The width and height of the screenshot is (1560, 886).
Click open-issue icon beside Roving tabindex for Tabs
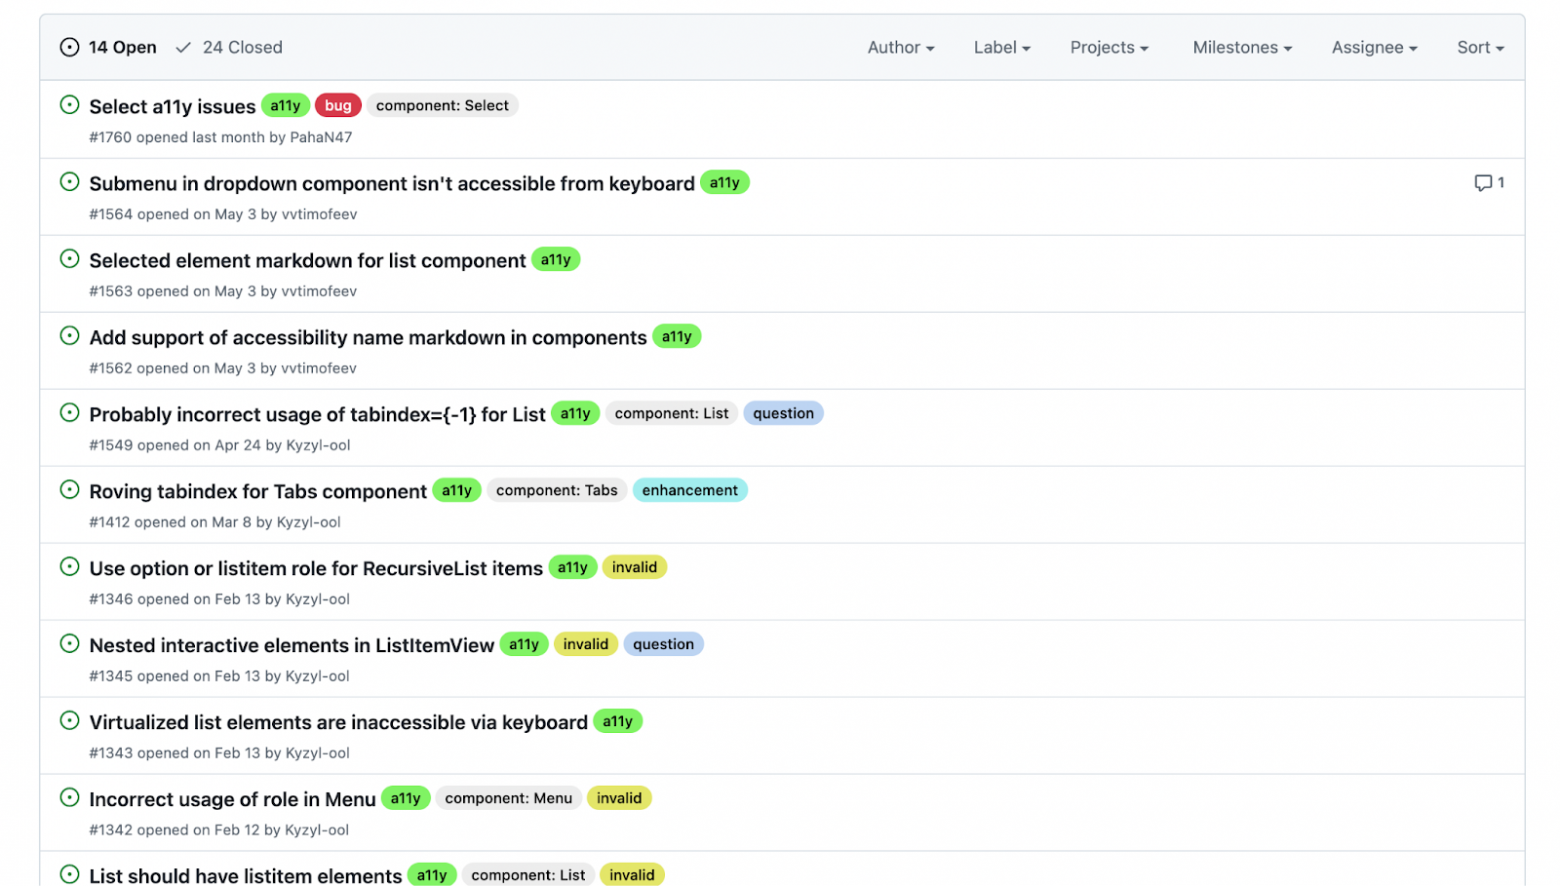point(69,490)
